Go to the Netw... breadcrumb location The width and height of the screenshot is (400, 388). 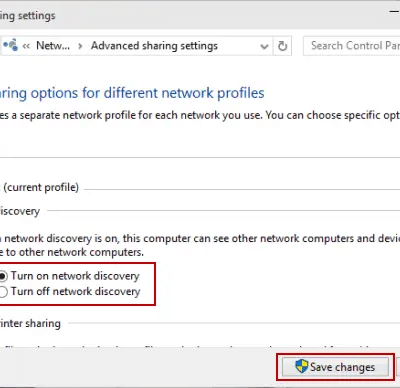pos(53,46)
